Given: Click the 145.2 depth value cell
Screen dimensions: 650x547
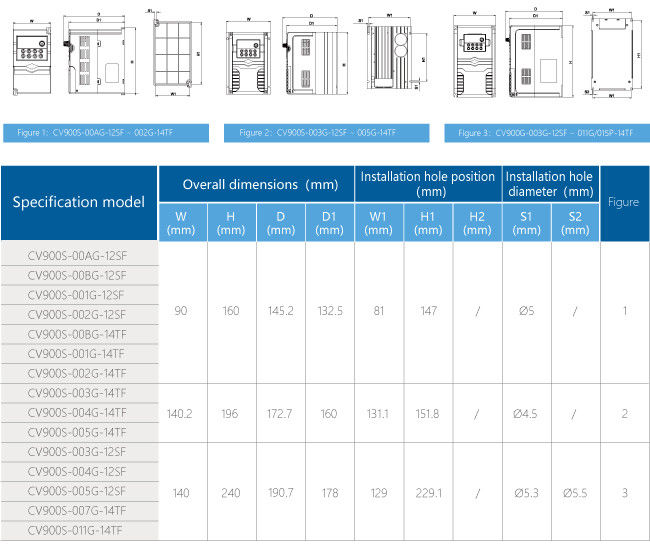Looking at the screenshot, I should coord(281,311).
